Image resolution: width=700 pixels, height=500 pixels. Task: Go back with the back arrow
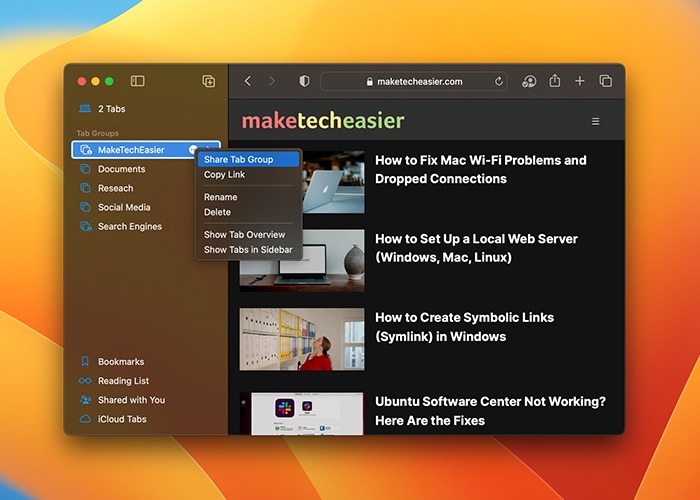tap(248, 81)
